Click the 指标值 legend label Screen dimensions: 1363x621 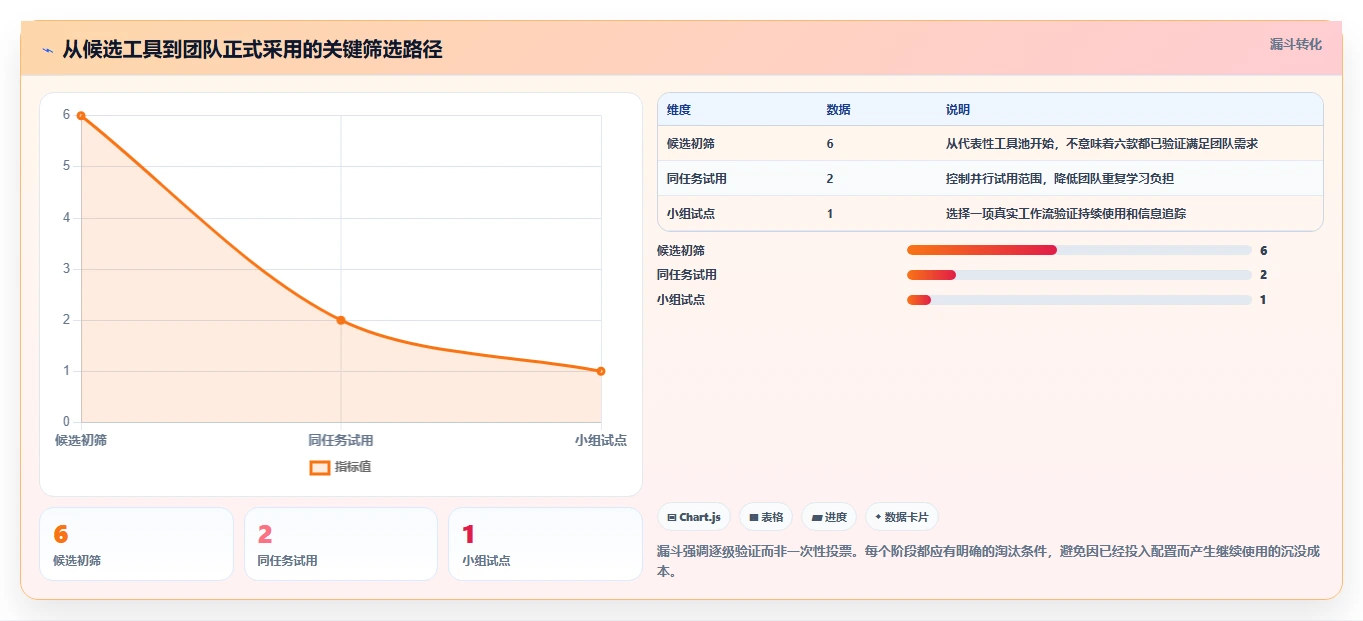(353, 467)
